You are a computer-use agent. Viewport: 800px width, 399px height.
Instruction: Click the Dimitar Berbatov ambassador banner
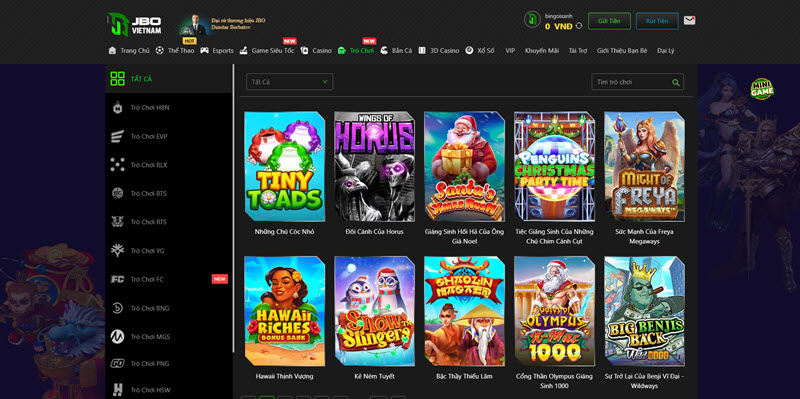(222, 24)
